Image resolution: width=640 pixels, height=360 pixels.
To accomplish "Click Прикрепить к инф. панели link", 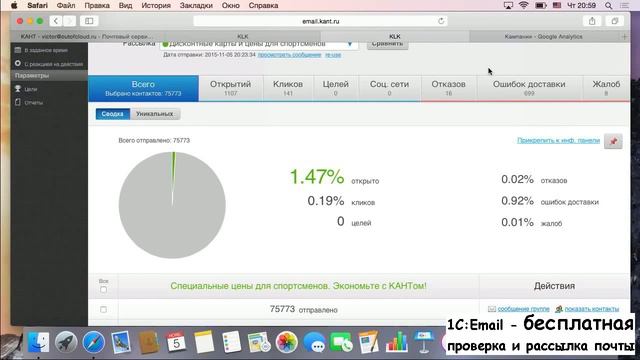I will pyautogui.click(x=558, y=140).
